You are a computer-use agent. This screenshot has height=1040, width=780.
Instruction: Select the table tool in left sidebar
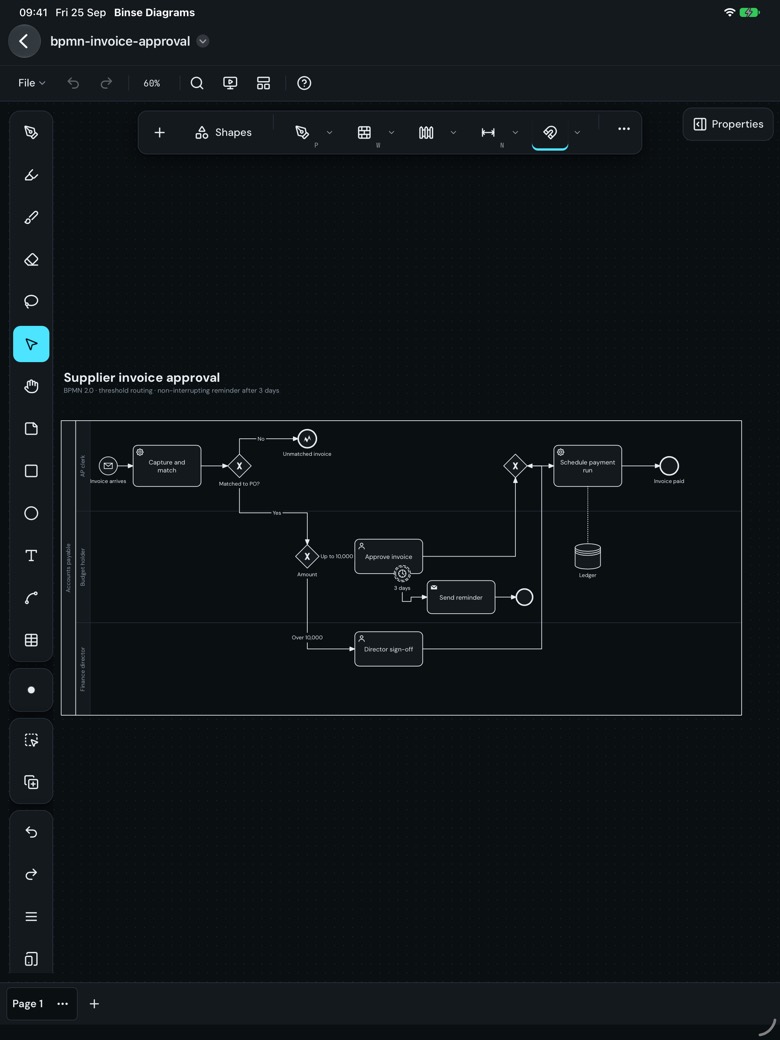pyautogui.click(x=31, y=640)
